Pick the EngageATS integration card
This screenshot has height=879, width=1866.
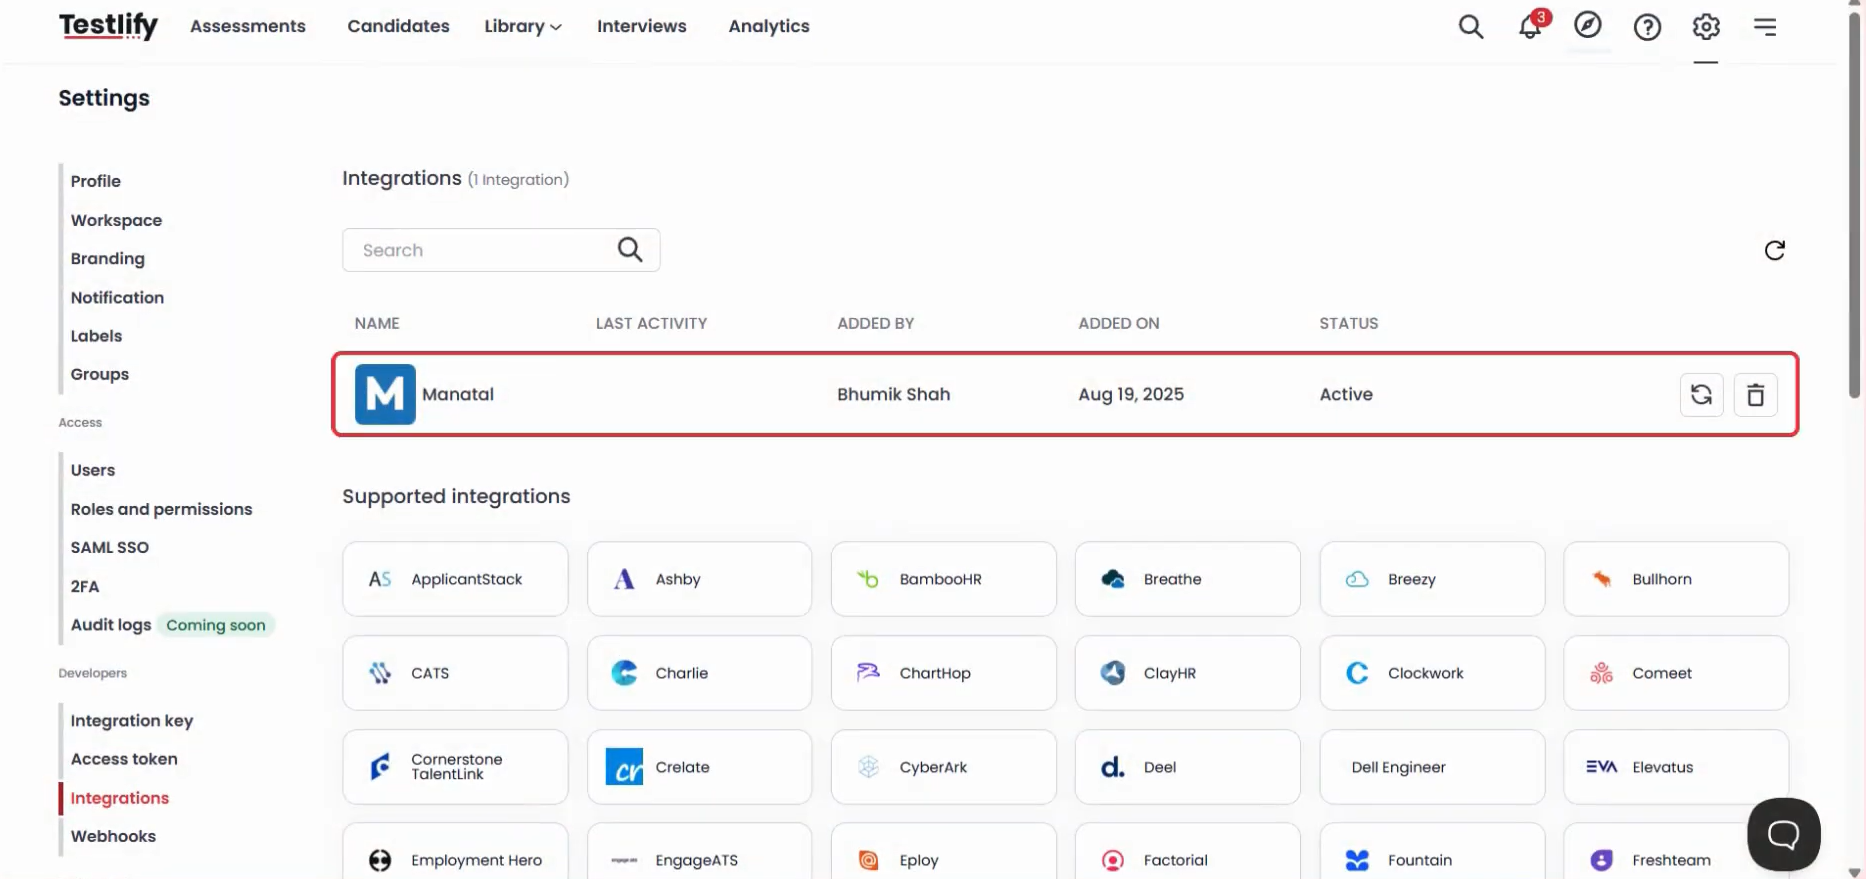pyautogui.click(x=699, y=851)
